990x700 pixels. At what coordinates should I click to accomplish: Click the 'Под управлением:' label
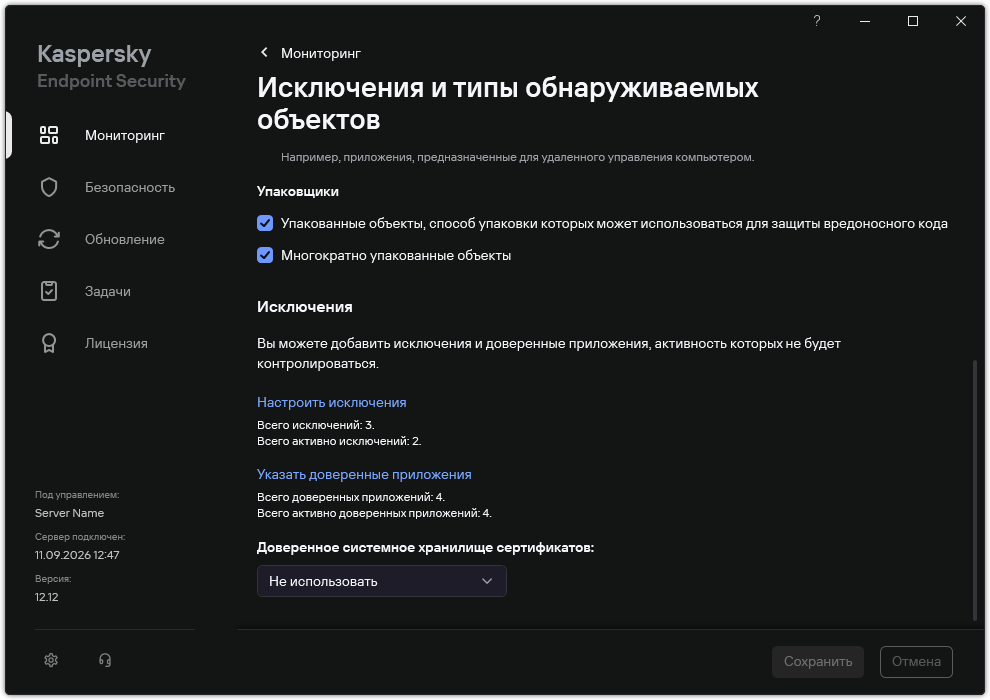77,495
